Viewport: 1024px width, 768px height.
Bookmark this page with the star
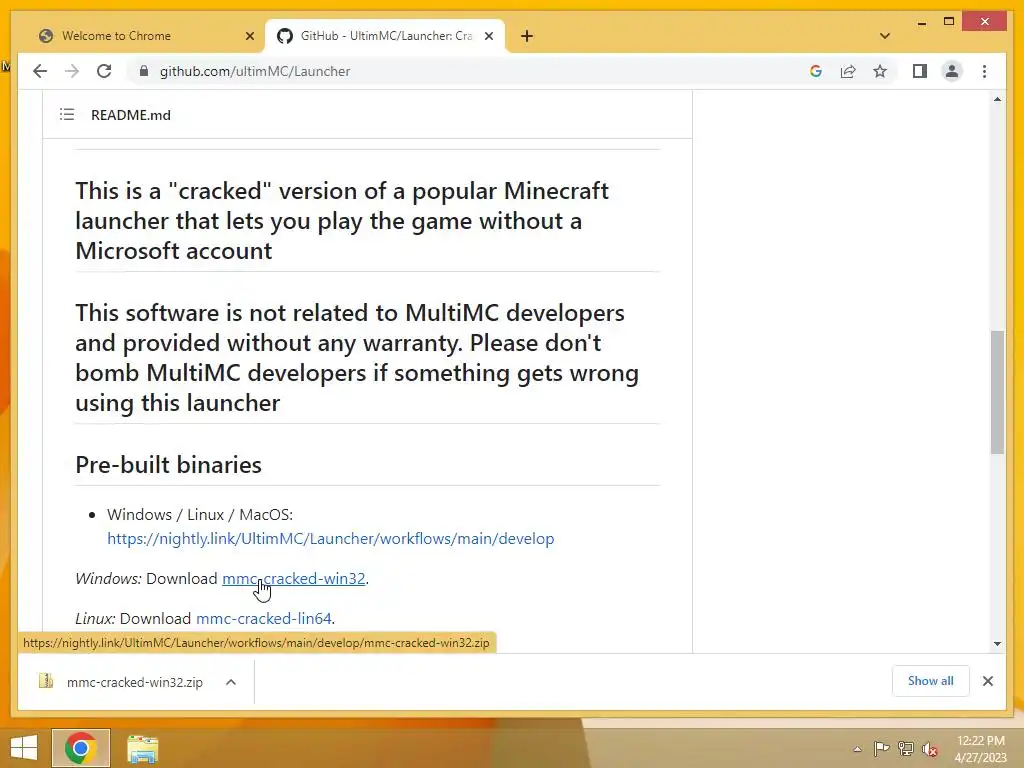point(880,71)
